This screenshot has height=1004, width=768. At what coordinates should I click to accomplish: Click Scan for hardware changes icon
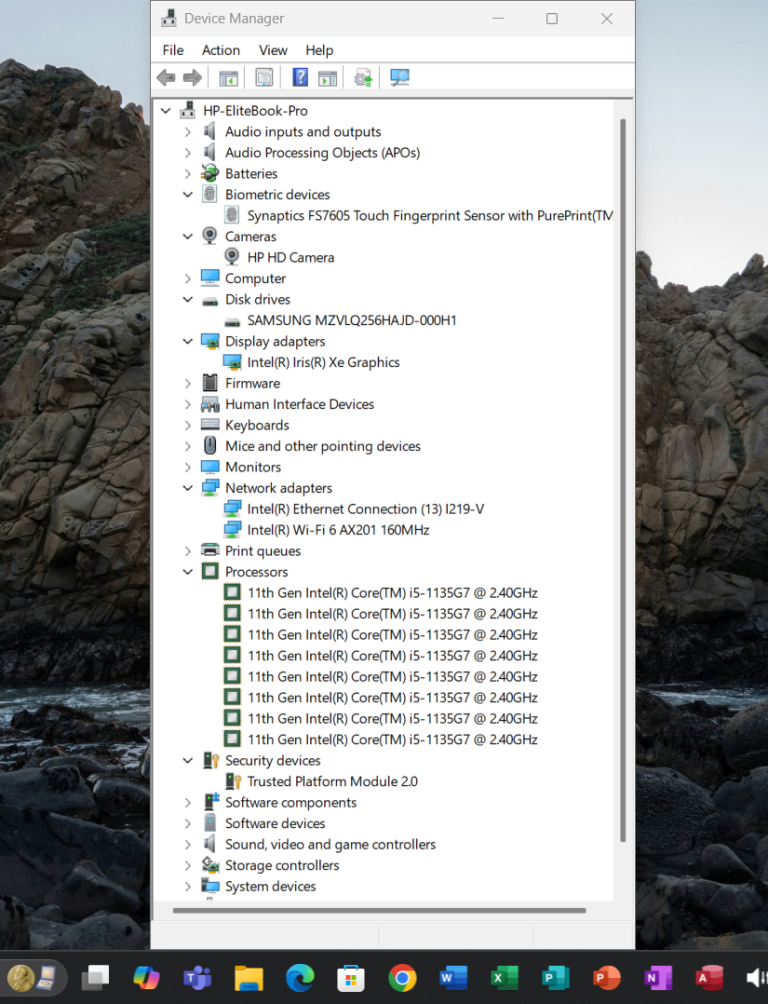pyautogui.click(x=400, y=78)
